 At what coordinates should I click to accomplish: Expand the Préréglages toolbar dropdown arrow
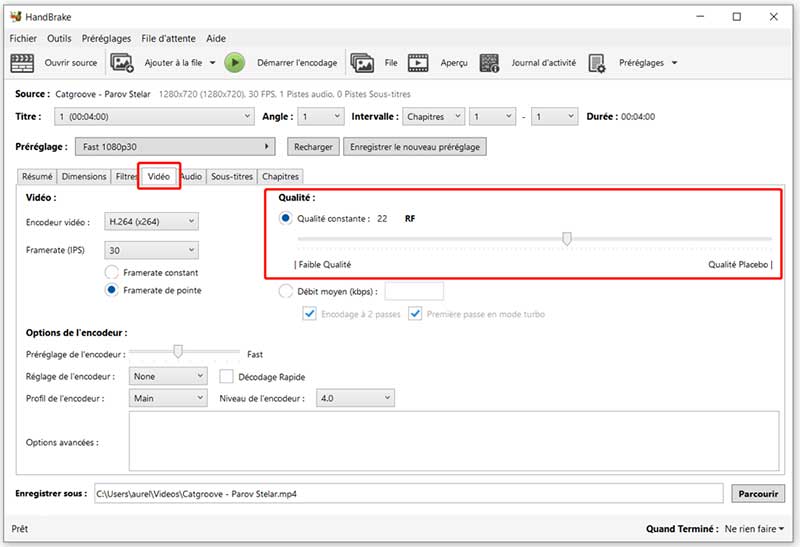[x=674, y=63]
